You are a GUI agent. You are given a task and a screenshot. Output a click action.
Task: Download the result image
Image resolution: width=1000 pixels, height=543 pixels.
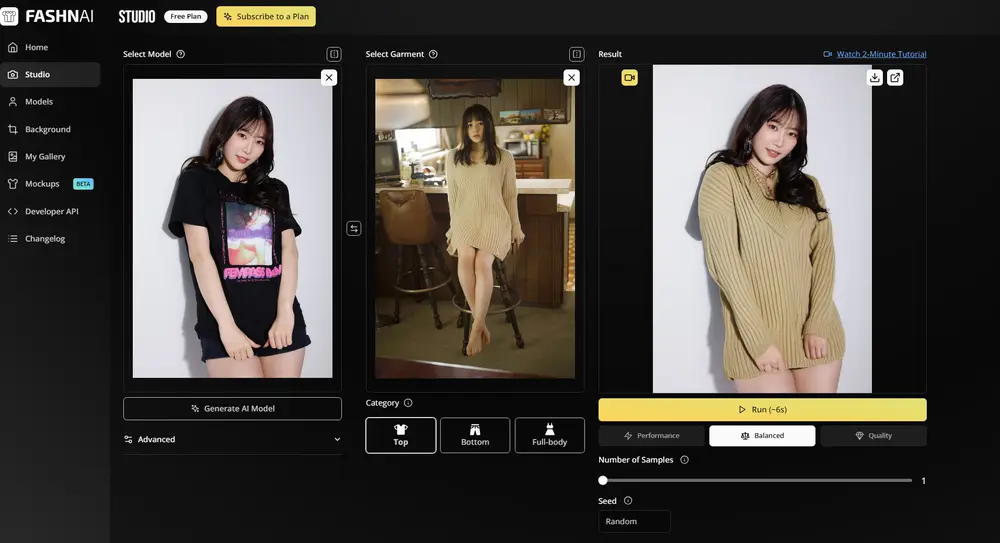[x=875, y=77]
